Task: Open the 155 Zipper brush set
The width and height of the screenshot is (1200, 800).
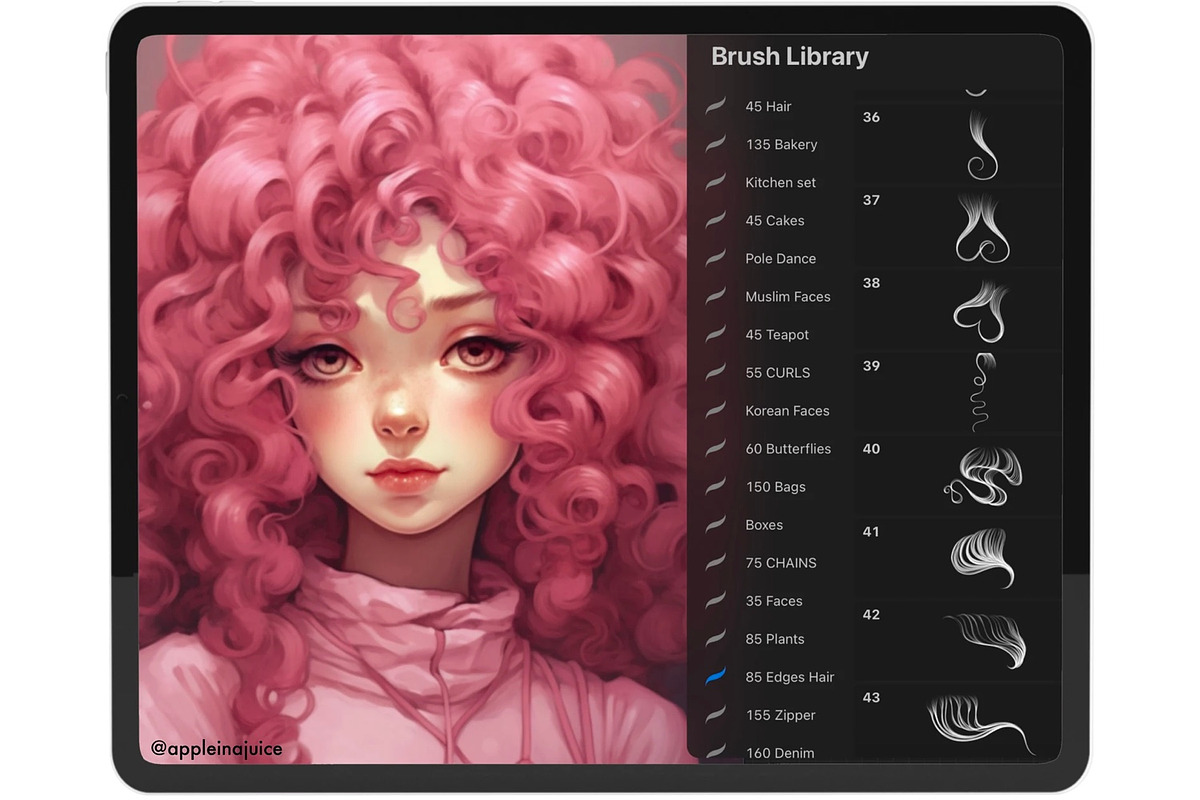Action: click(780, 715)
